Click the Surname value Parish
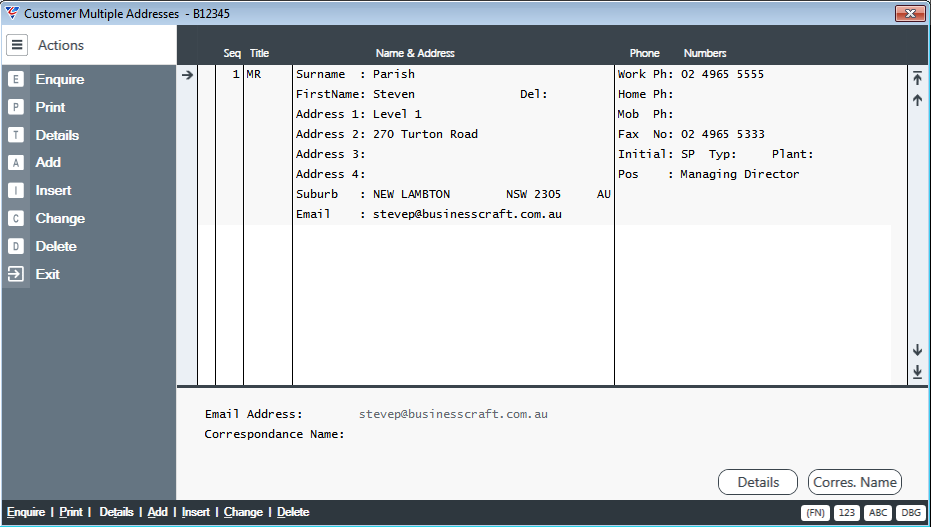The image size is (931, 527). pos(394,74)
